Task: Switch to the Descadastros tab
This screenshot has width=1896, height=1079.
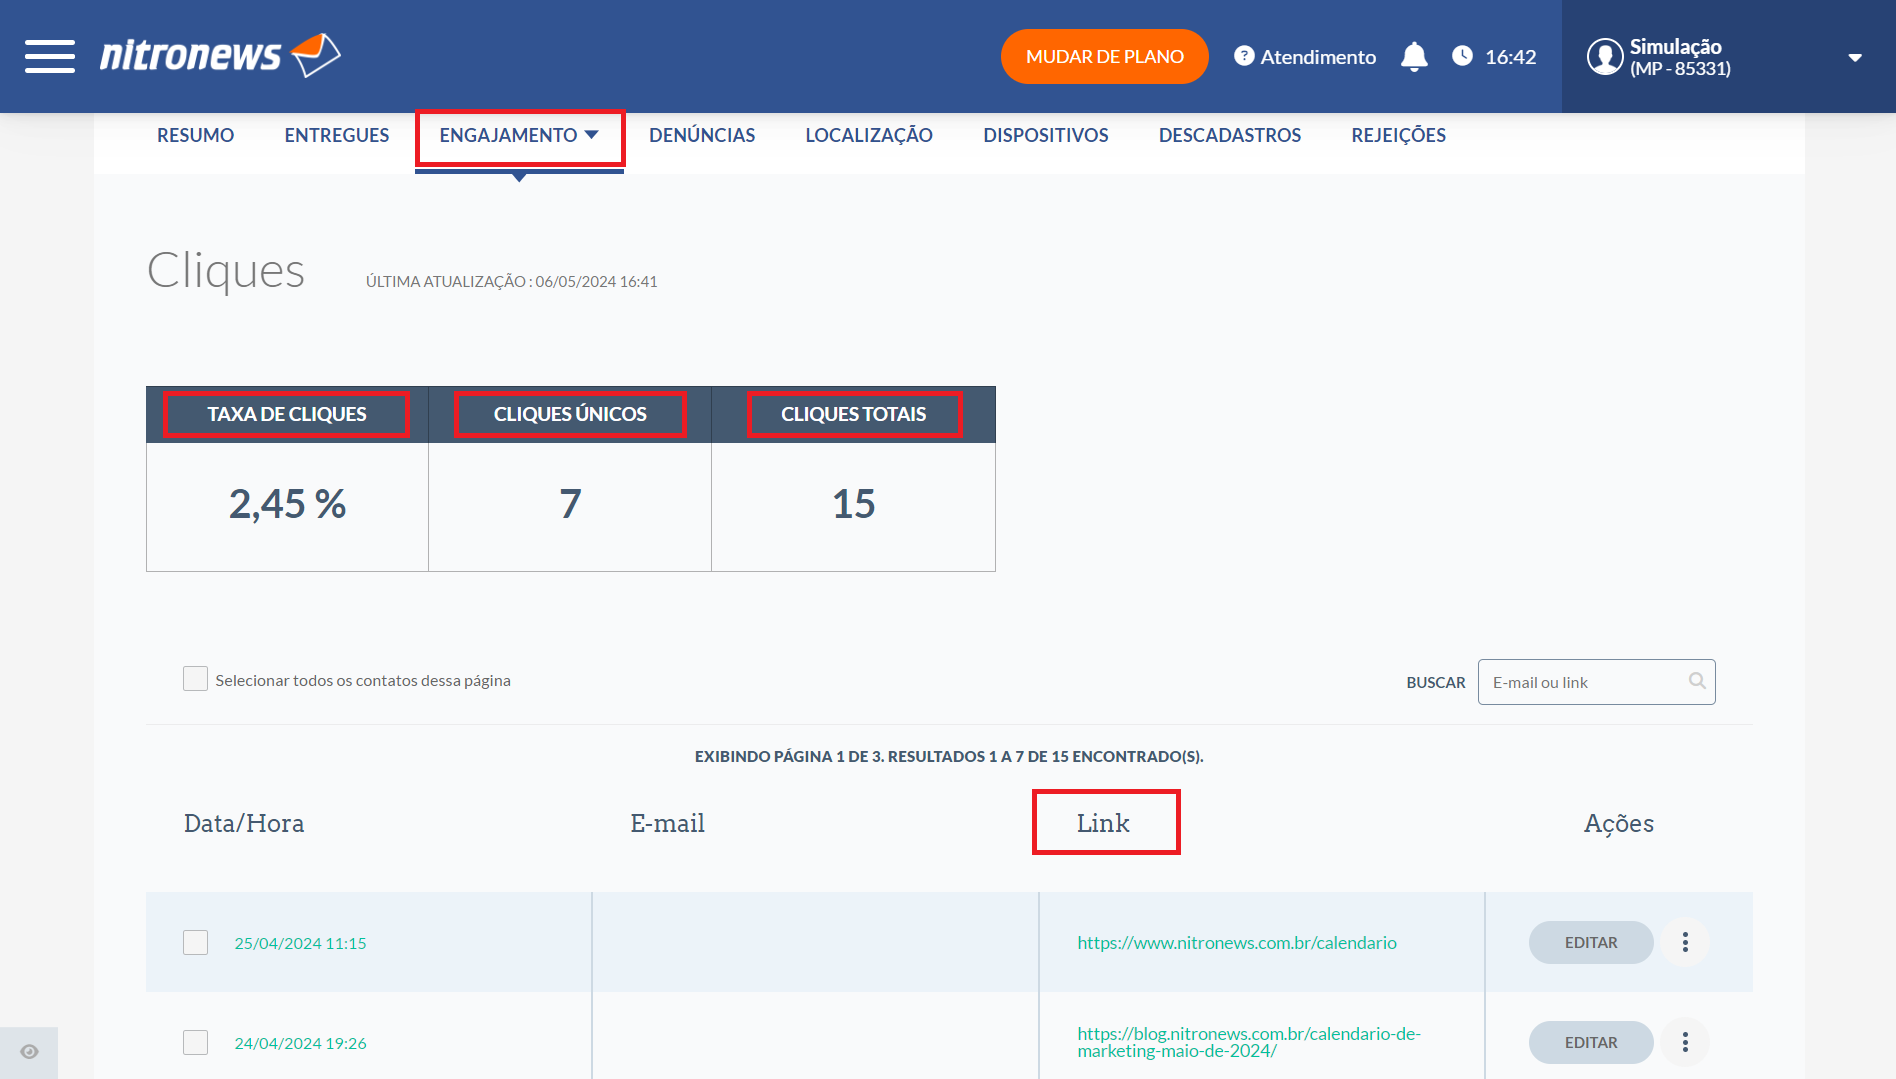Action: 1230,135
